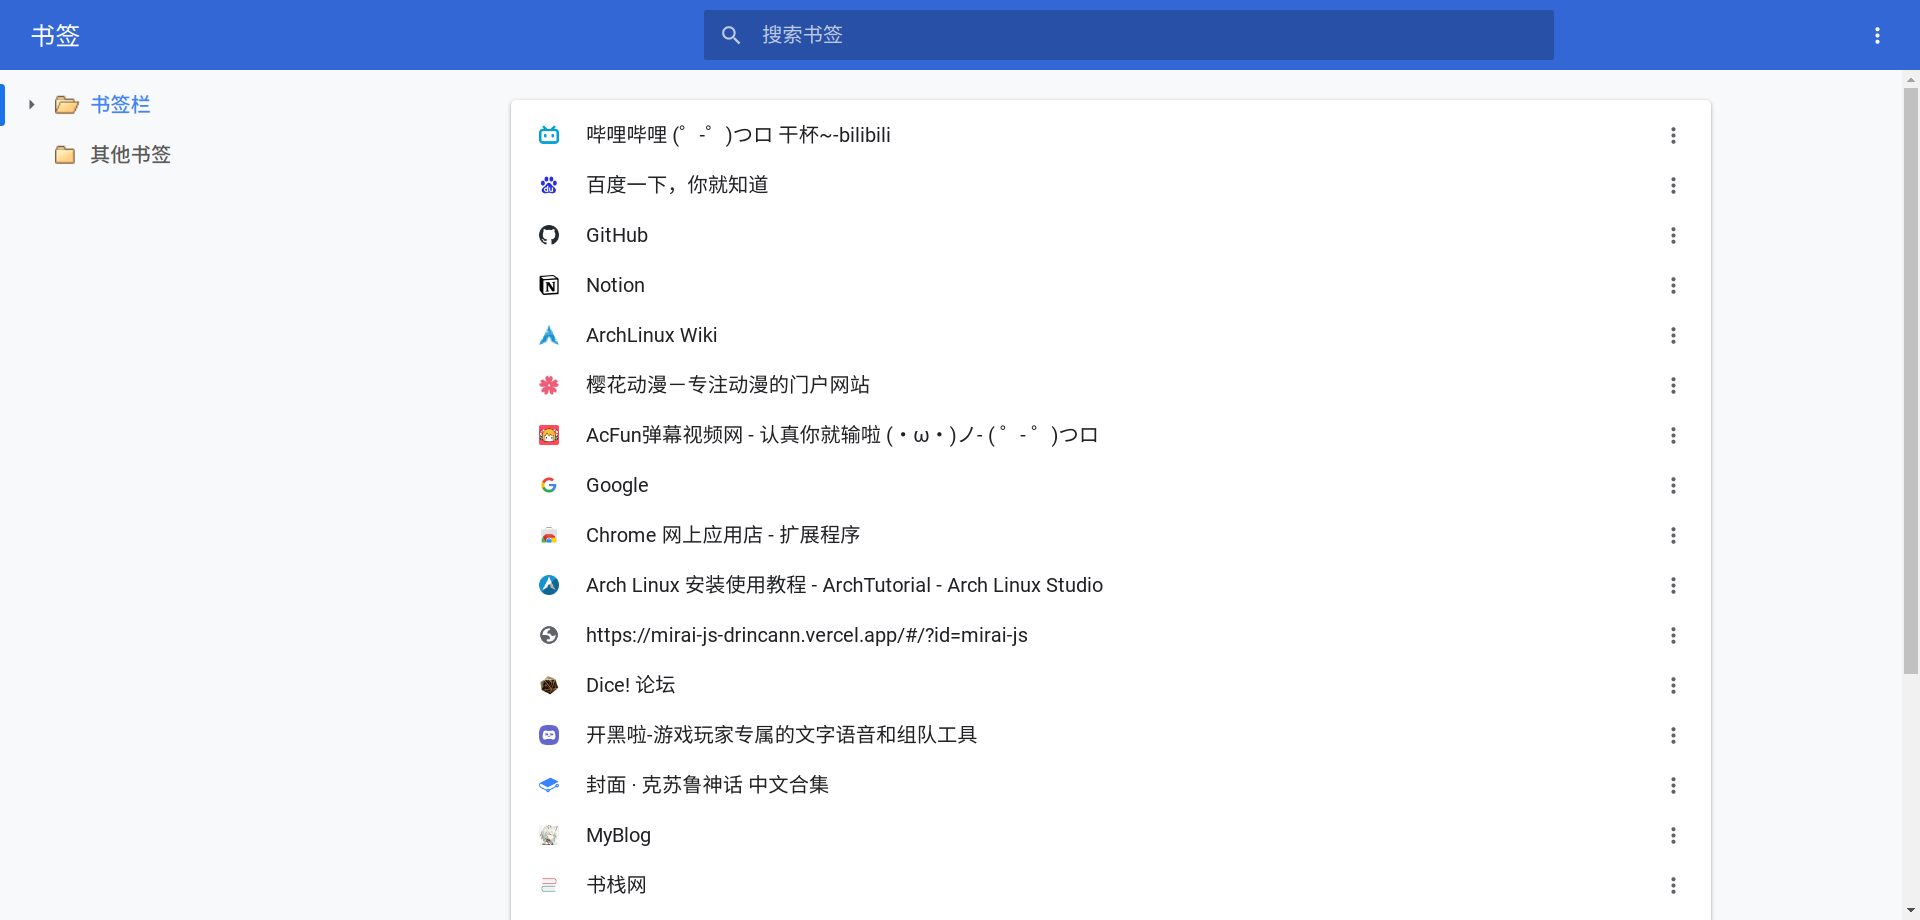
Task: Click the Google G favicon
Action: [549, 485]
